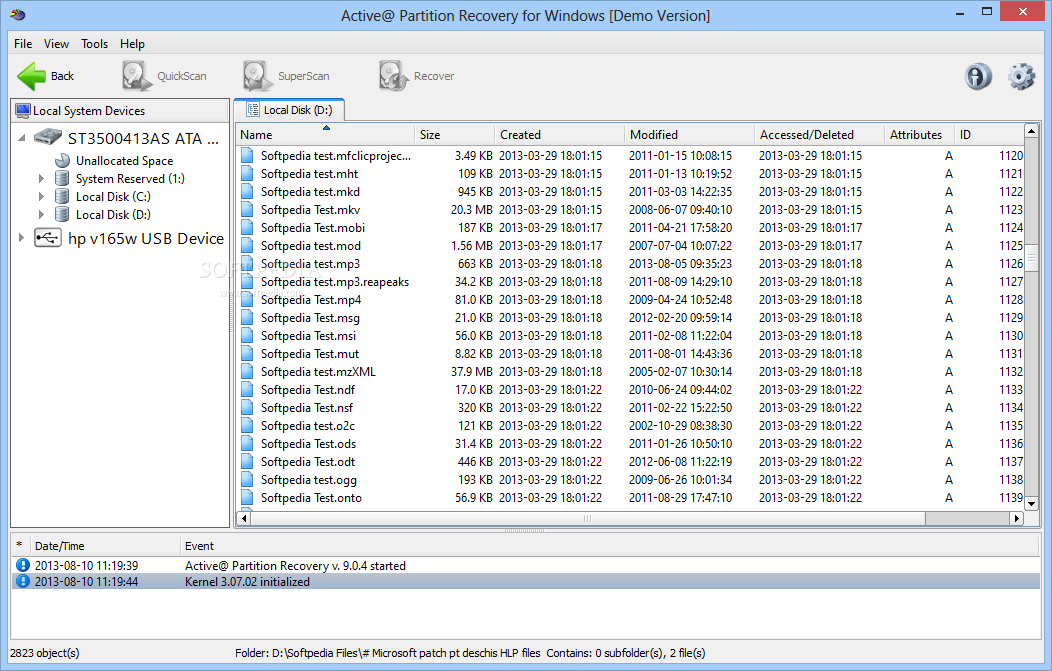
Task: Open the View menu
Action: point(56,44)
